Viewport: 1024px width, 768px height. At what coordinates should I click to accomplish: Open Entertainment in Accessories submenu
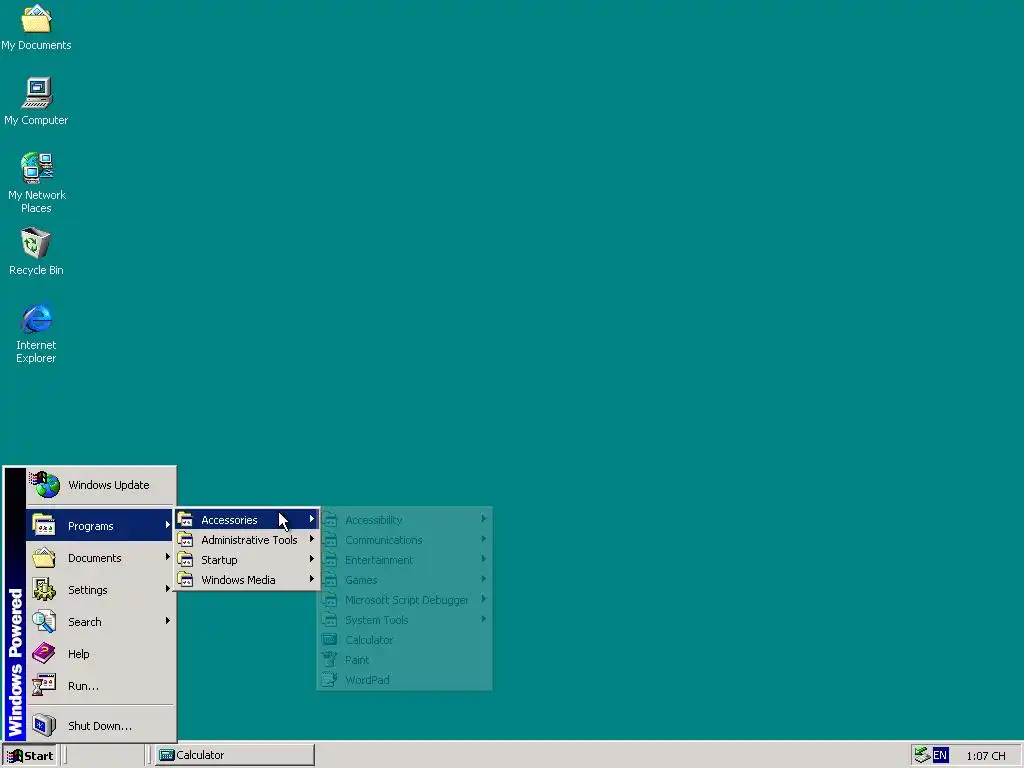coord(404,560)
